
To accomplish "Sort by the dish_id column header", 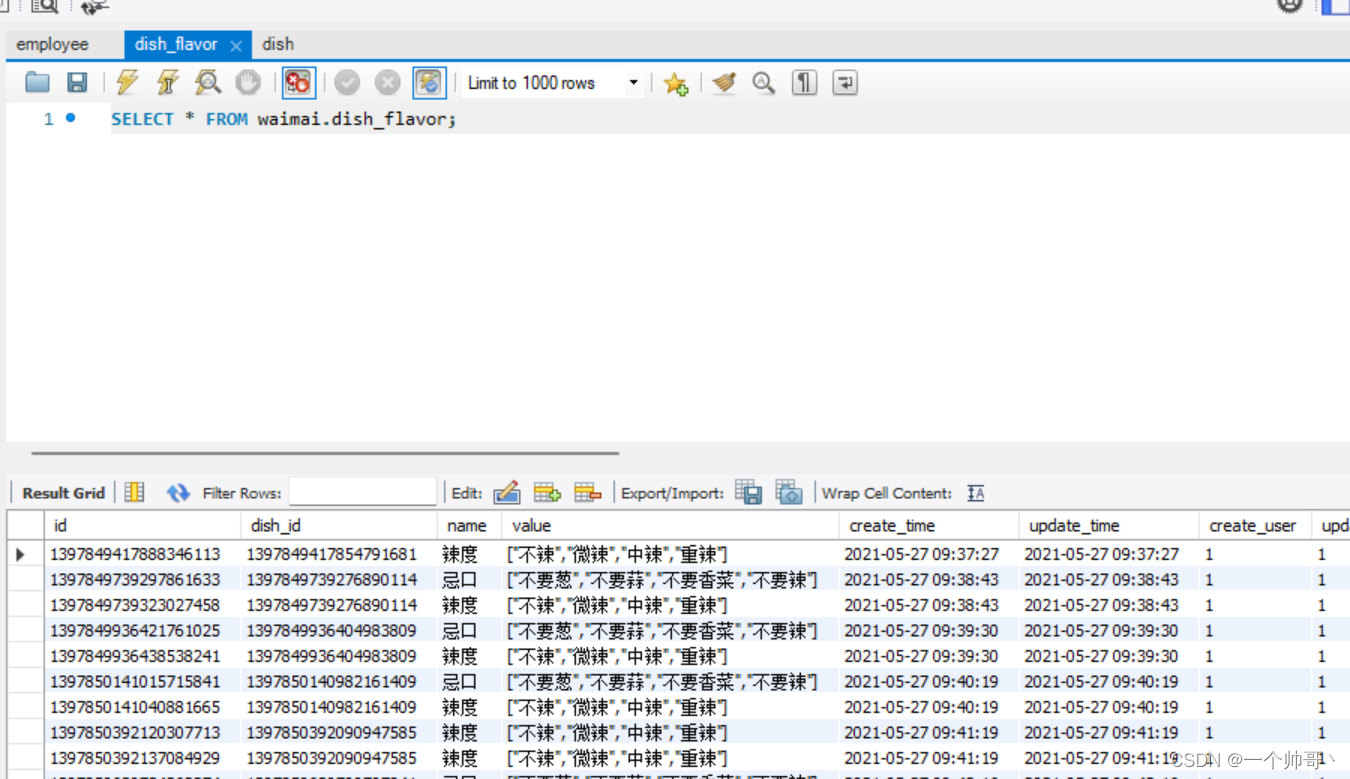I will (x=340, y=525).
